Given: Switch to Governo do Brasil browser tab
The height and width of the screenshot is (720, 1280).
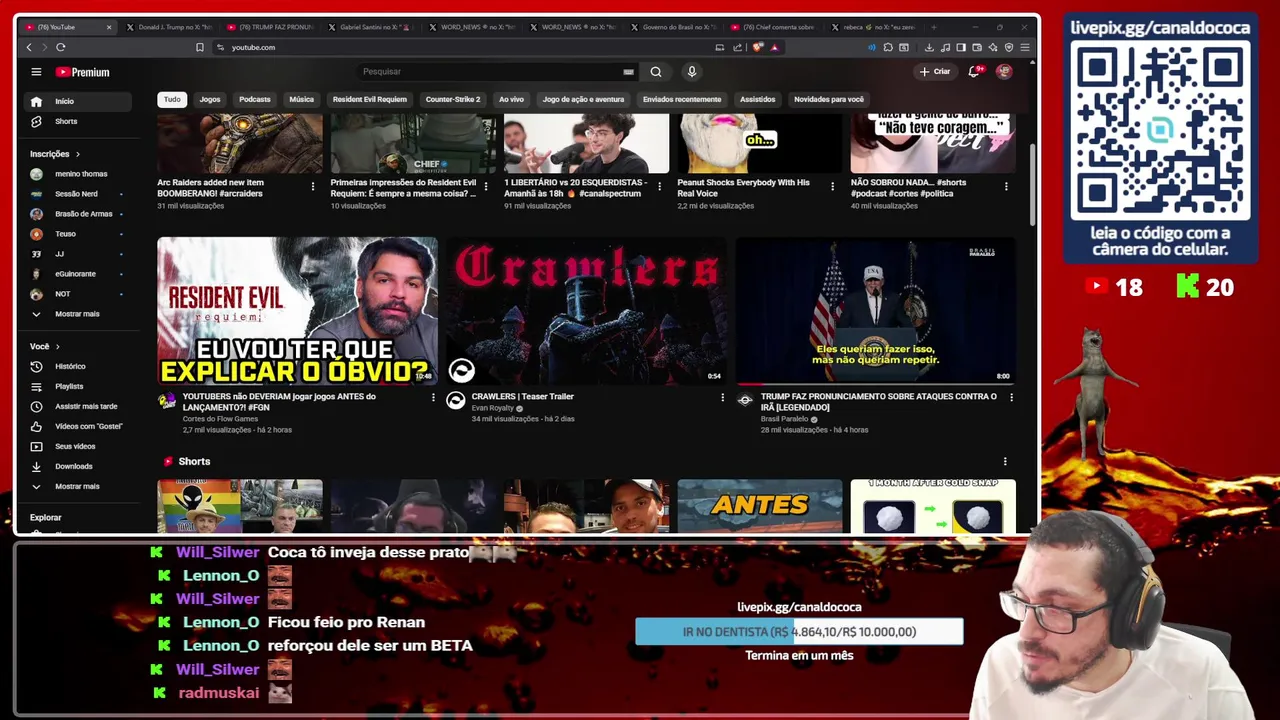Looking at the screenshot, I should tap(675, 27).
